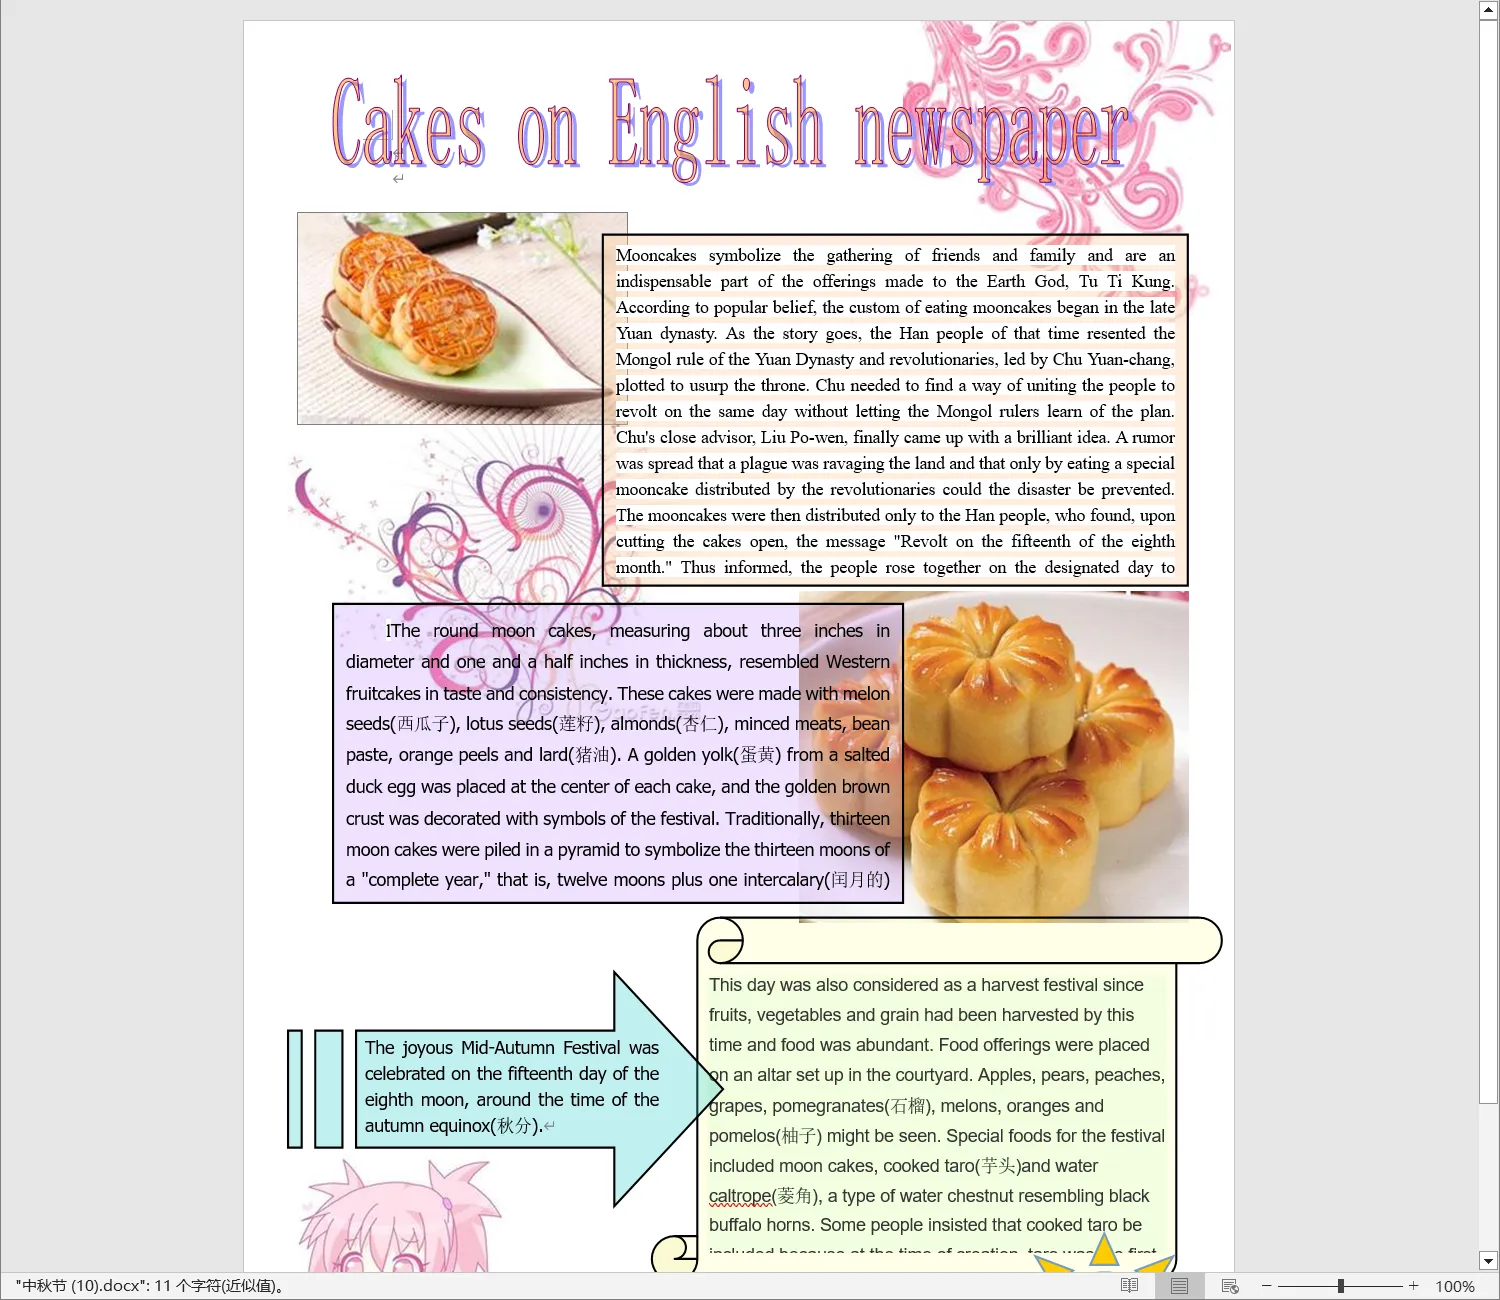Click inside the purple 'round moon cakes' text box
Screen dimensions: 1500x1300
tap(618, 754)
